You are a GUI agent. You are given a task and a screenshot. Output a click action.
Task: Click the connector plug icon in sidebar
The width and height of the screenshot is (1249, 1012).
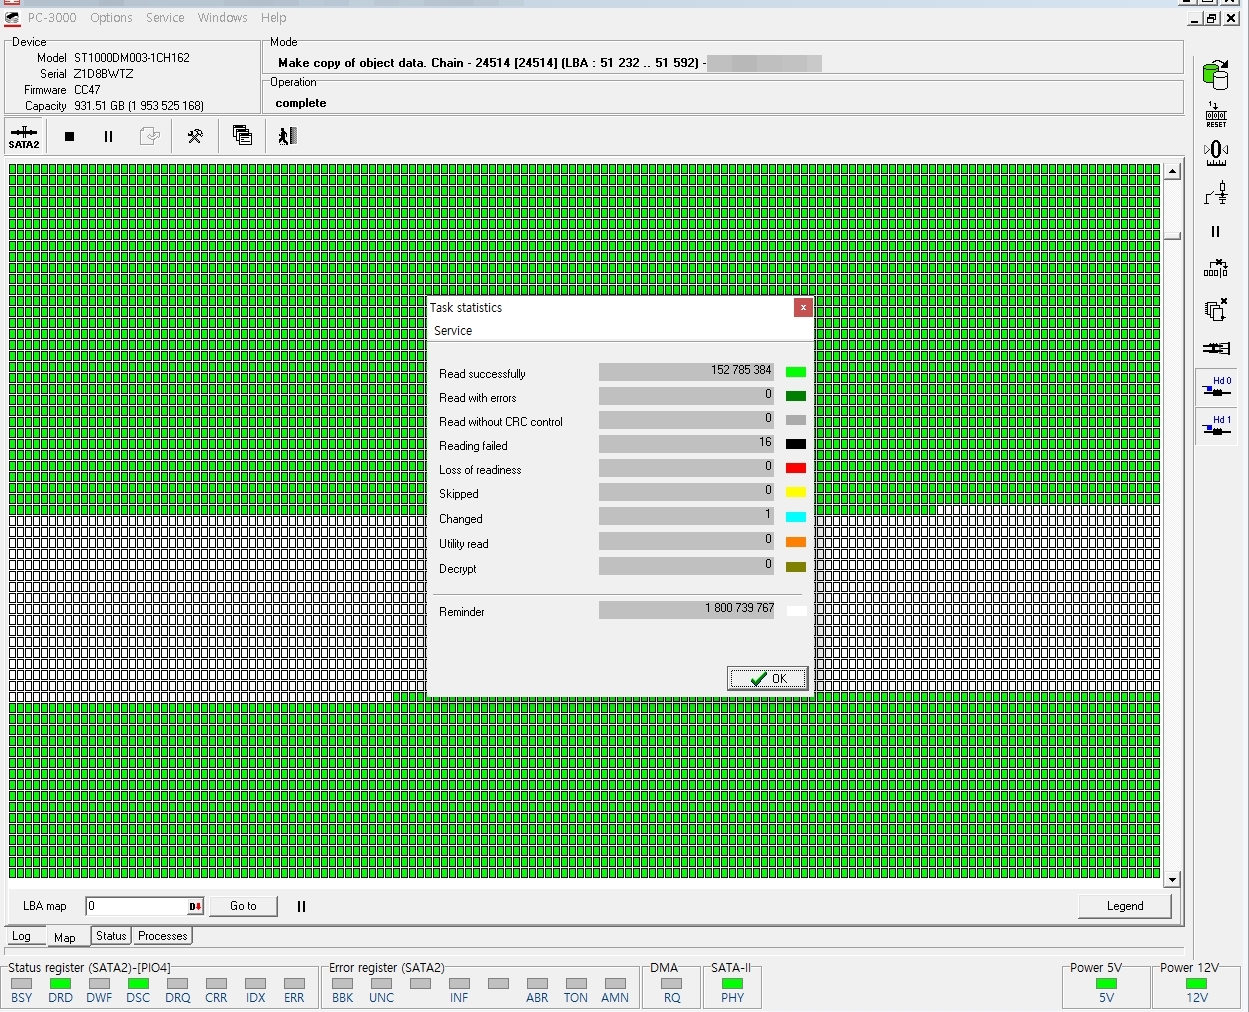coord(1216,348)
